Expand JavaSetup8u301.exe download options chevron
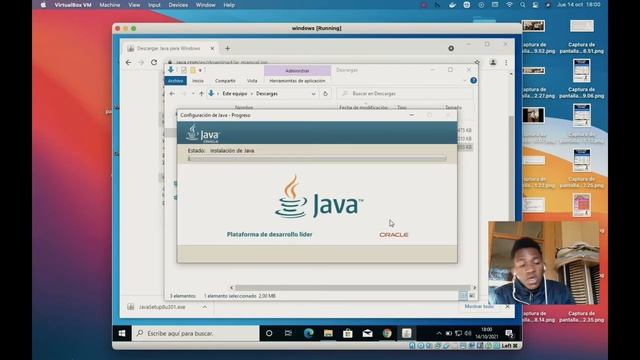This screenshot has width=640, height=360. pos(204,307)
